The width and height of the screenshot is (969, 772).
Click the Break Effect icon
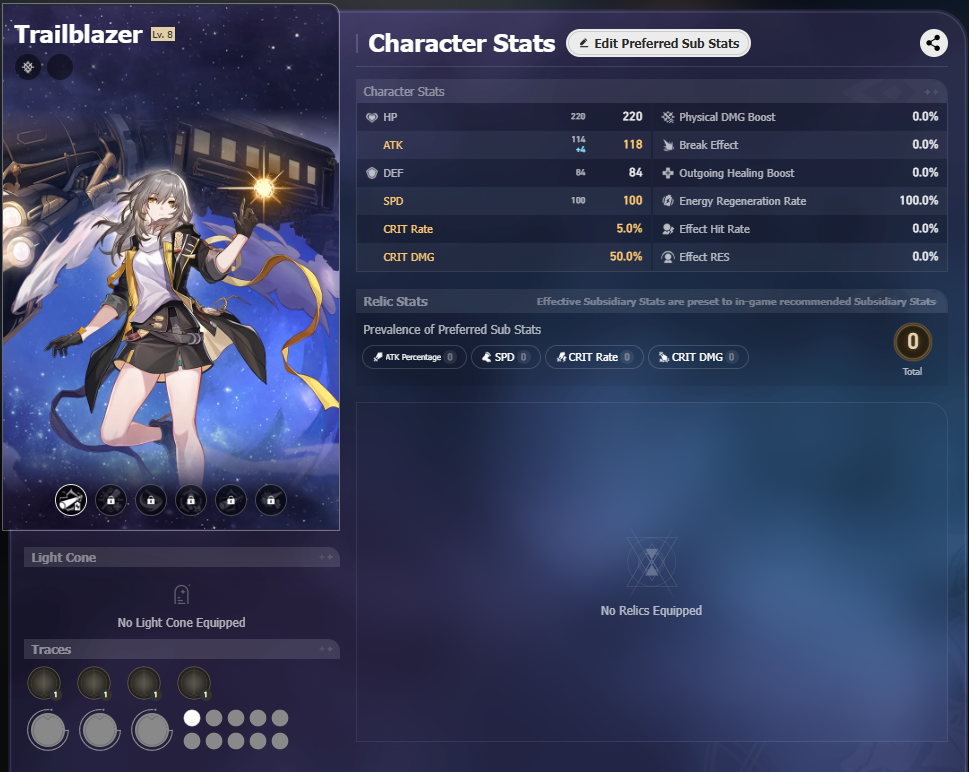tap(667, 145)
